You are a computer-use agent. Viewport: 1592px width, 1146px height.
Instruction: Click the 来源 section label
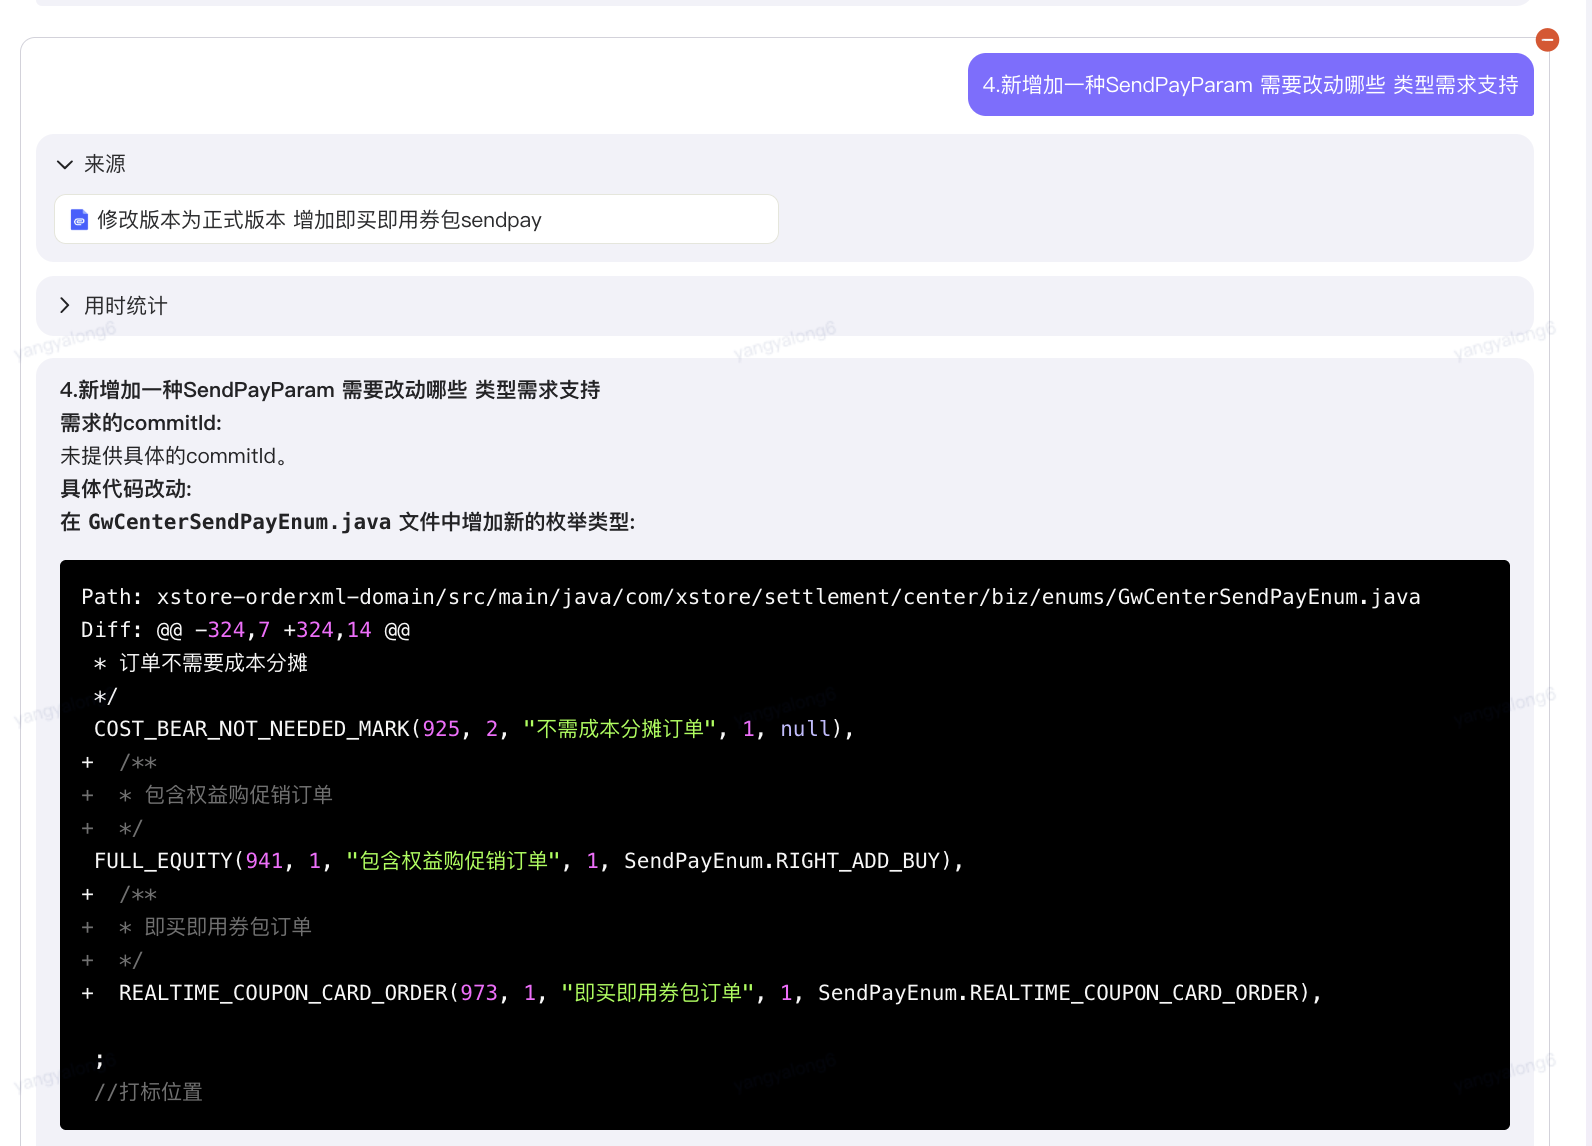[x=105, y=164]
